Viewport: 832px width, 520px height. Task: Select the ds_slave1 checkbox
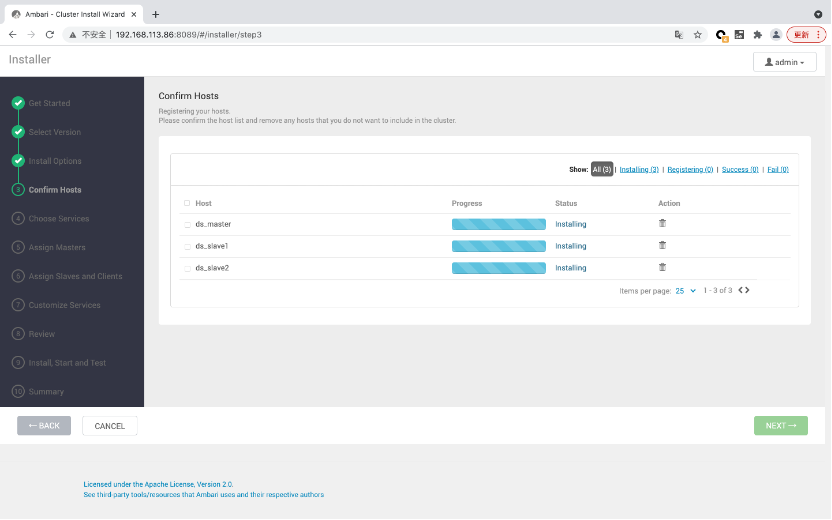coord(187,247)
